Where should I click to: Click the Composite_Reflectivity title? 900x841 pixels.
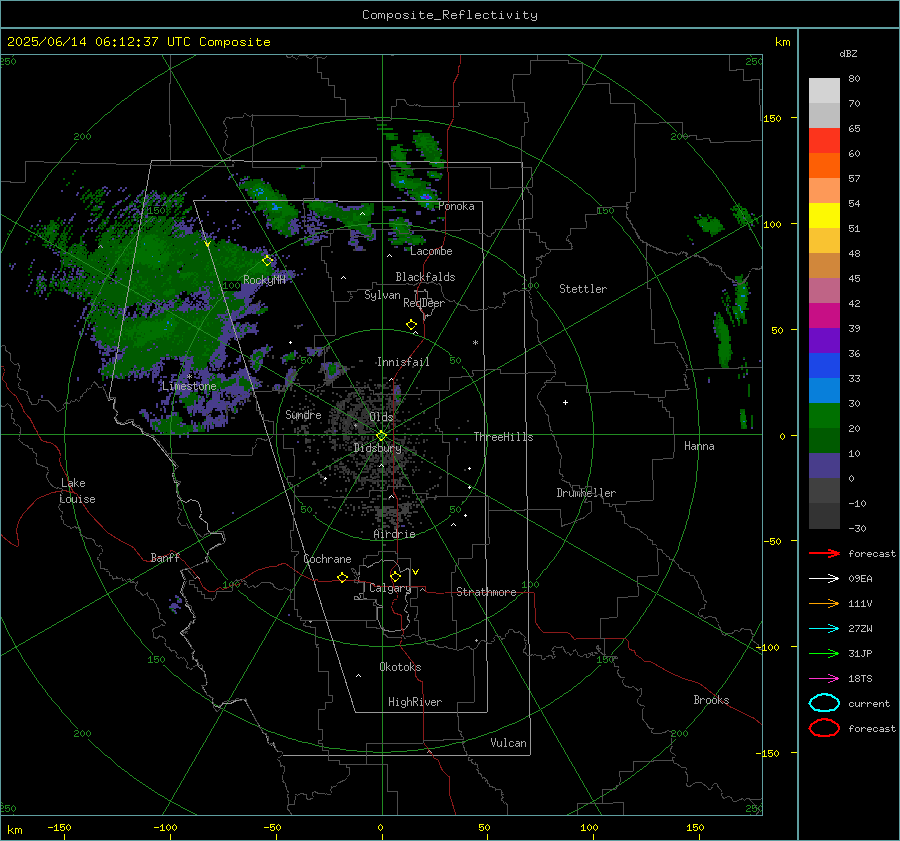(x=449, y=15)
